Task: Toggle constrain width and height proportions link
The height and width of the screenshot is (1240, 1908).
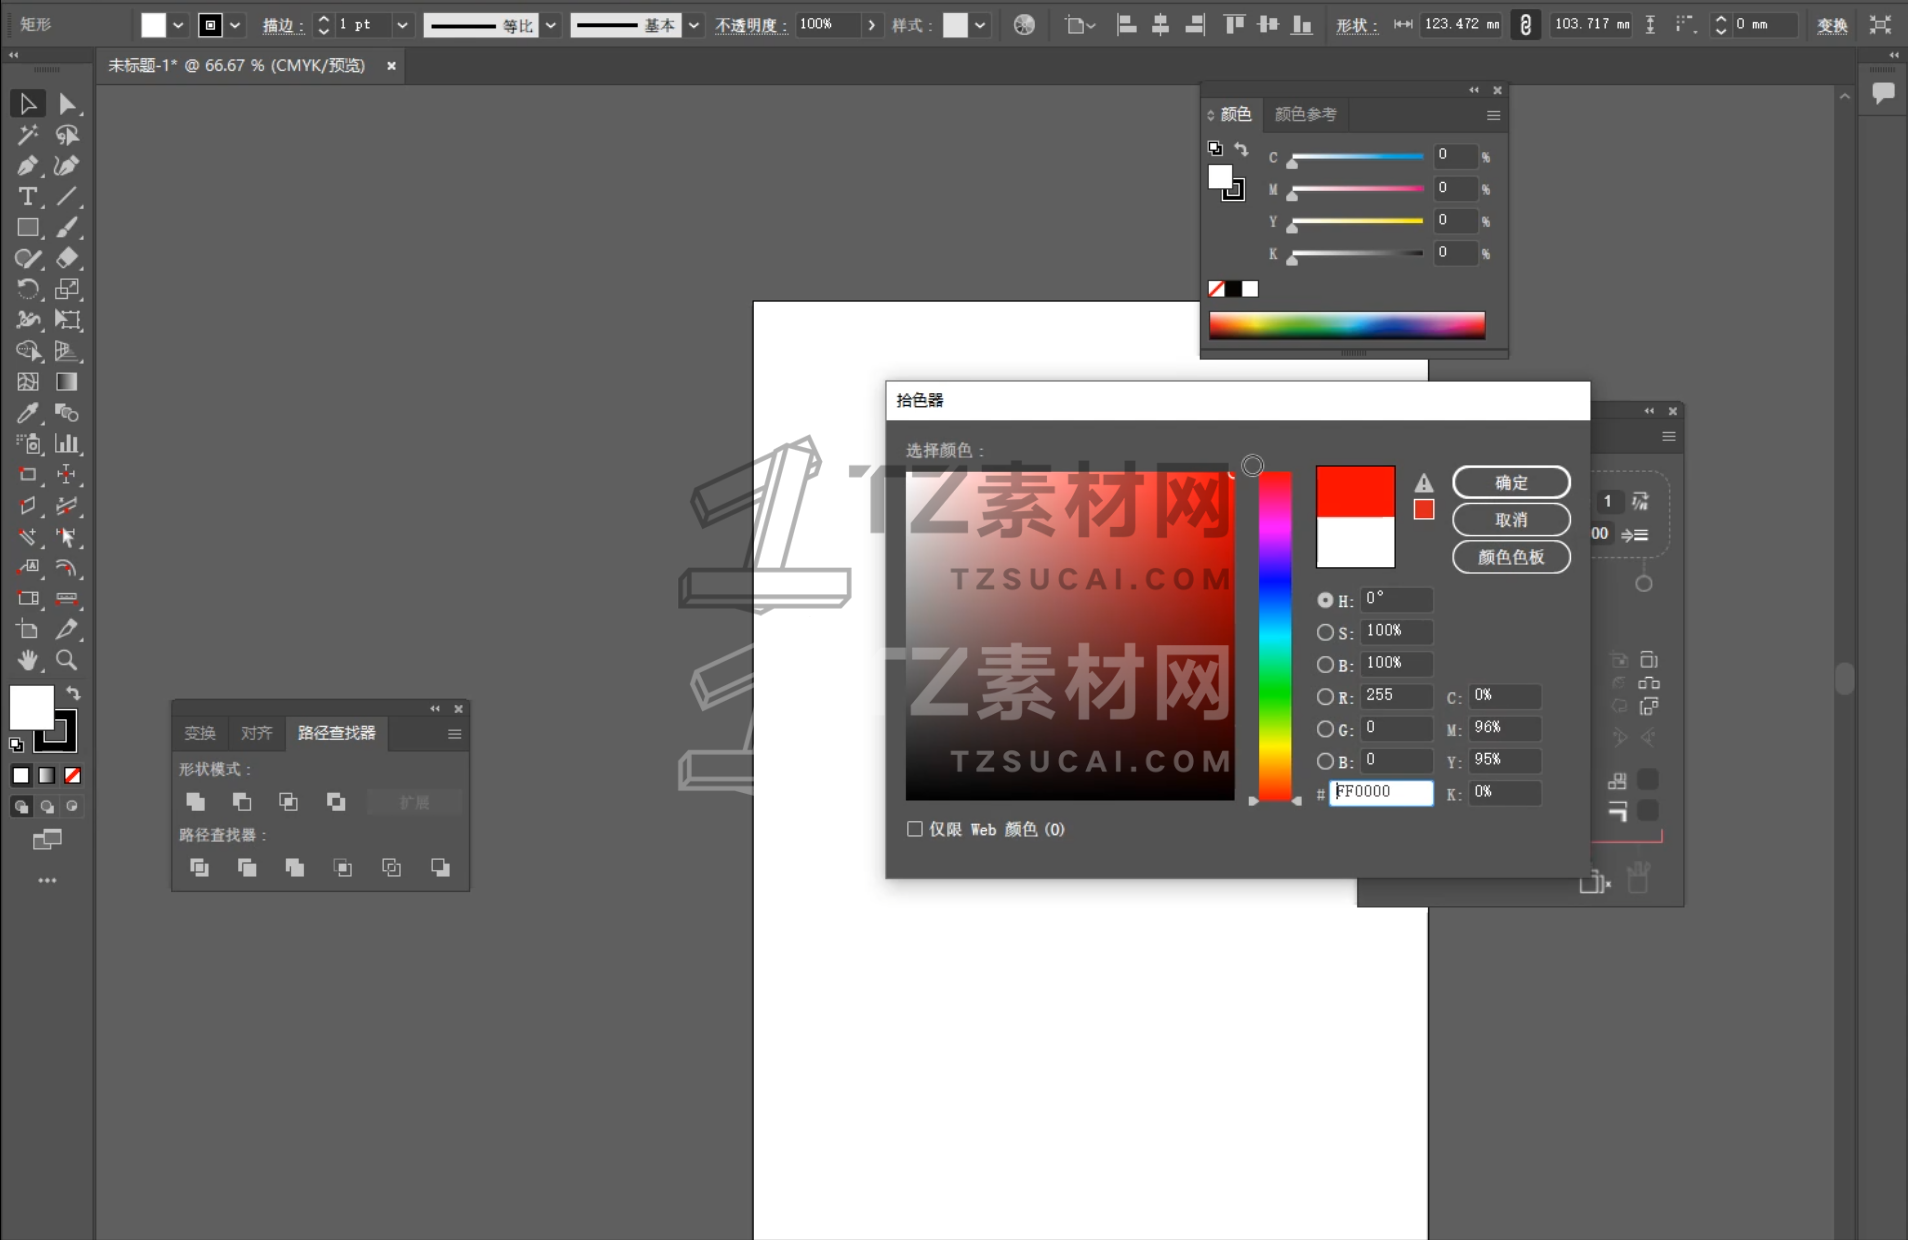Action: pos(1525,25)
